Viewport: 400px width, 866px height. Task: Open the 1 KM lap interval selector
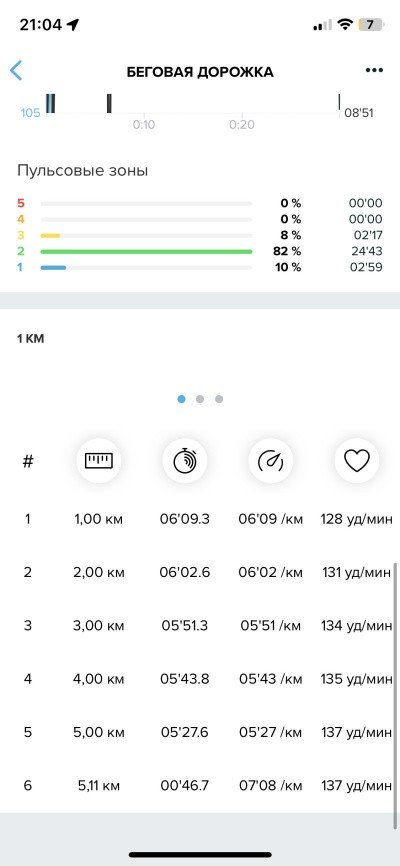(30, 339)
